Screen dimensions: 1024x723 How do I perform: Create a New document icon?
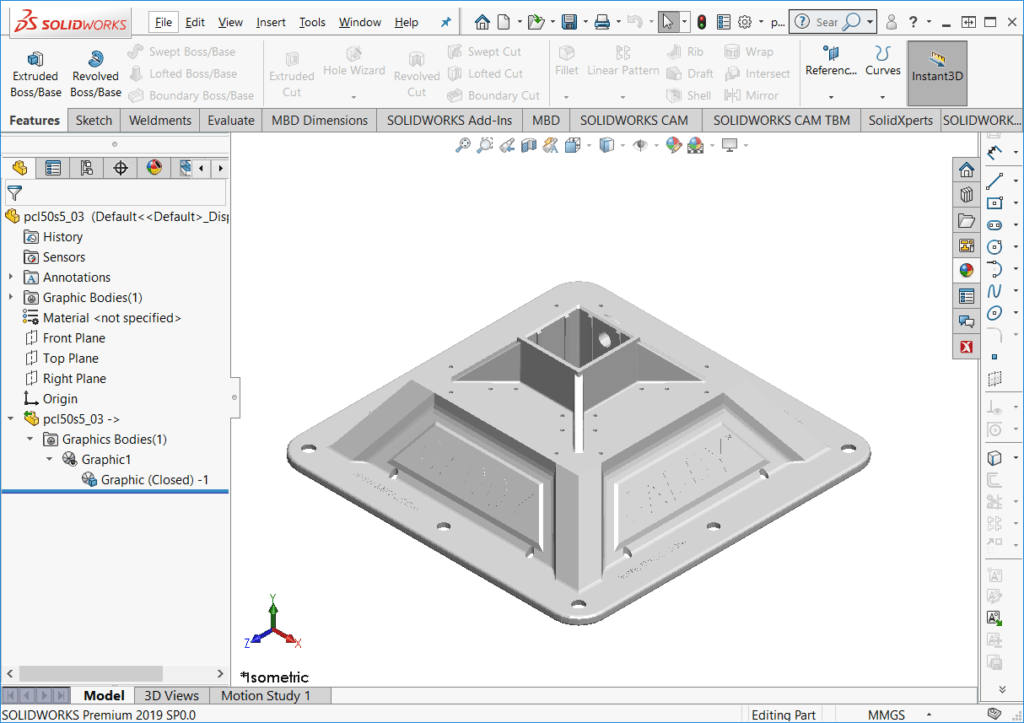pyautogui.click(x=504, y=22)
